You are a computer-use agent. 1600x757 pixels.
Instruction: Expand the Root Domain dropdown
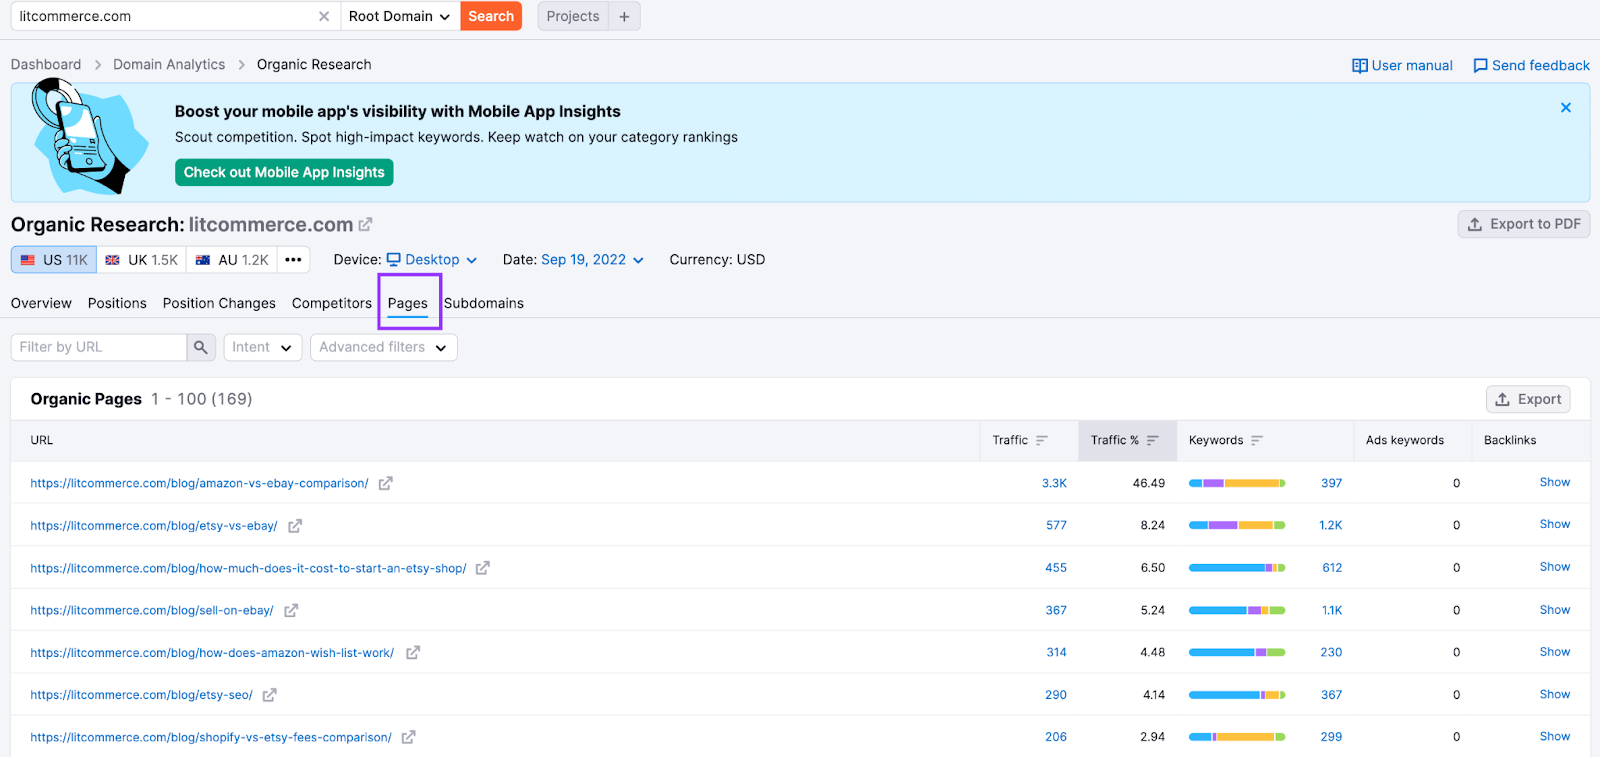click(399, 16)
